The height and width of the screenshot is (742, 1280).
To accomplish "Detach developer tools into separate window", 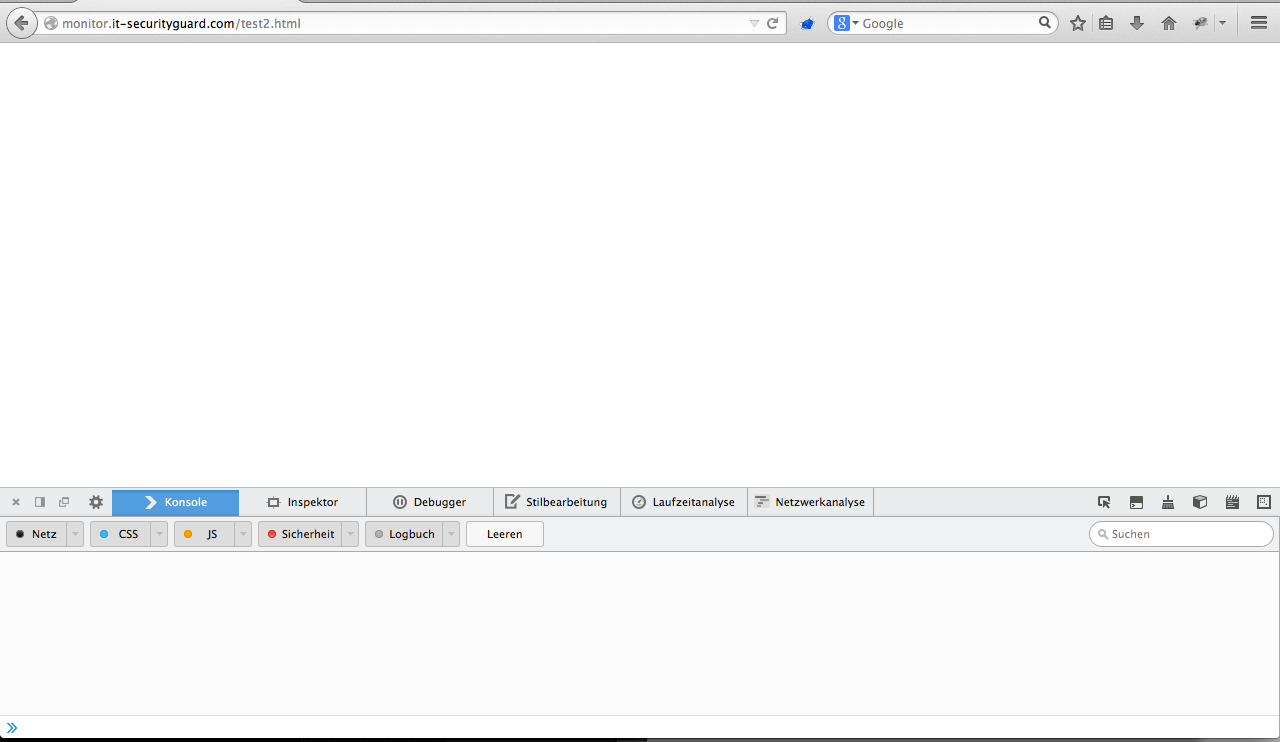I will tap(64, 502).
